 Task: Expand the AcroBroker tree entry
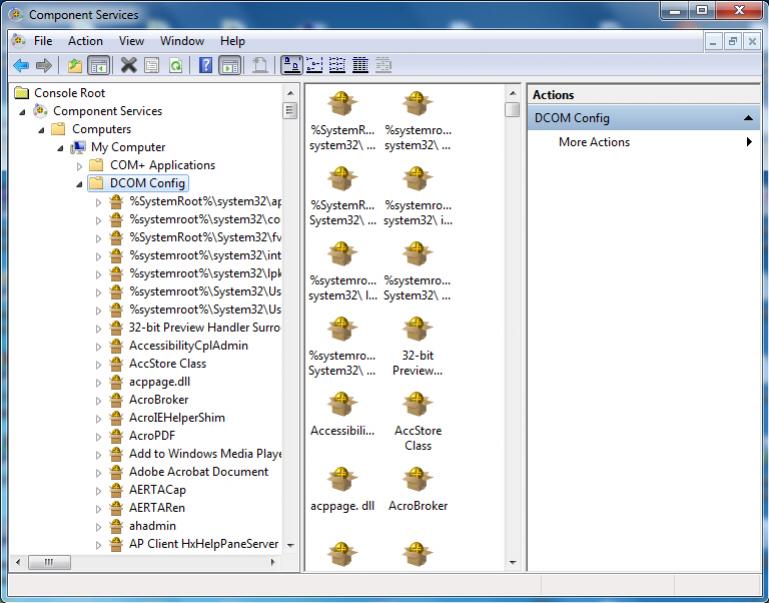pyautogui.click(x=99, y=401)
